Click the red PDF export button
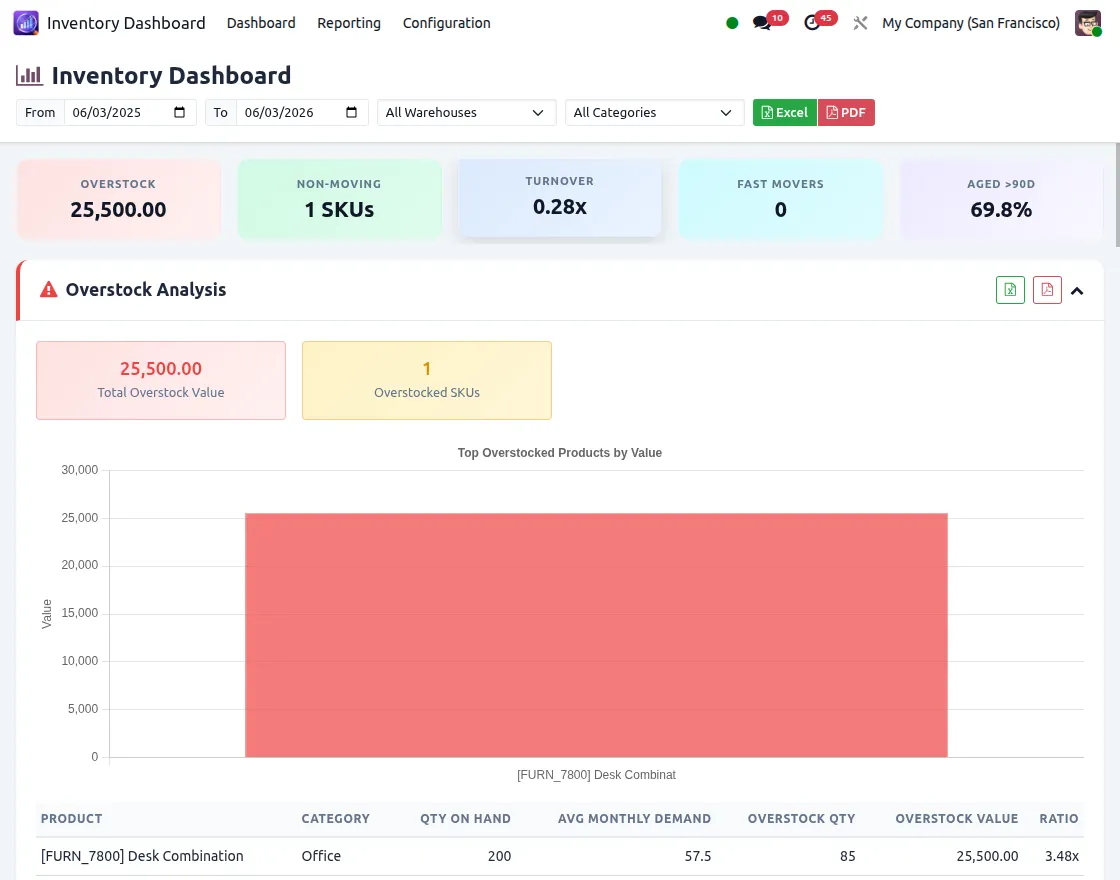 [x=846, y=112]
